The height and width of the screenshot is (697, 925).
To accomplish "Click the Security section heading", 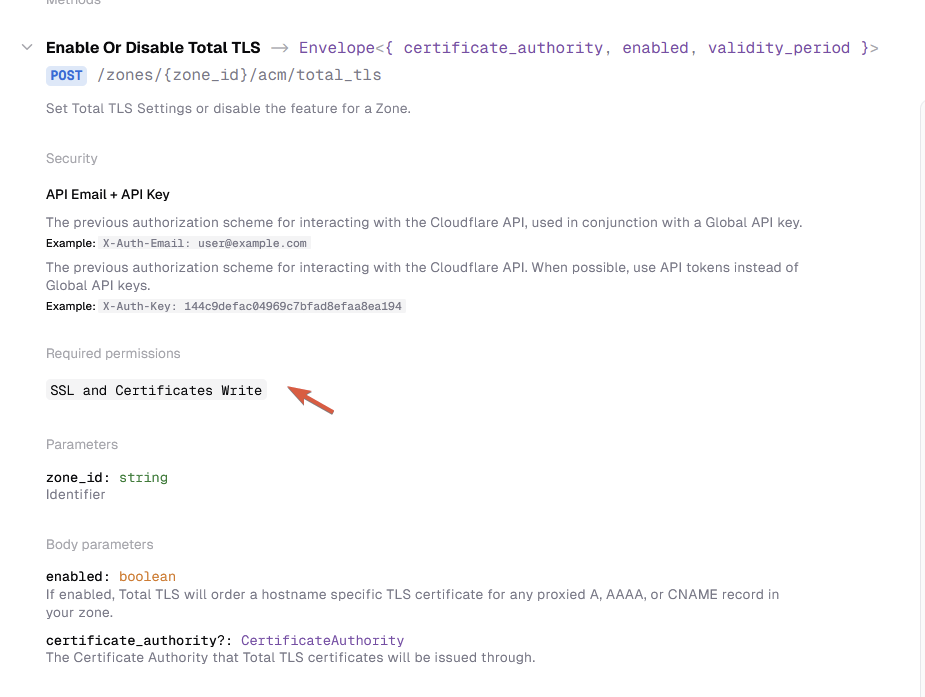I will 71,158.
